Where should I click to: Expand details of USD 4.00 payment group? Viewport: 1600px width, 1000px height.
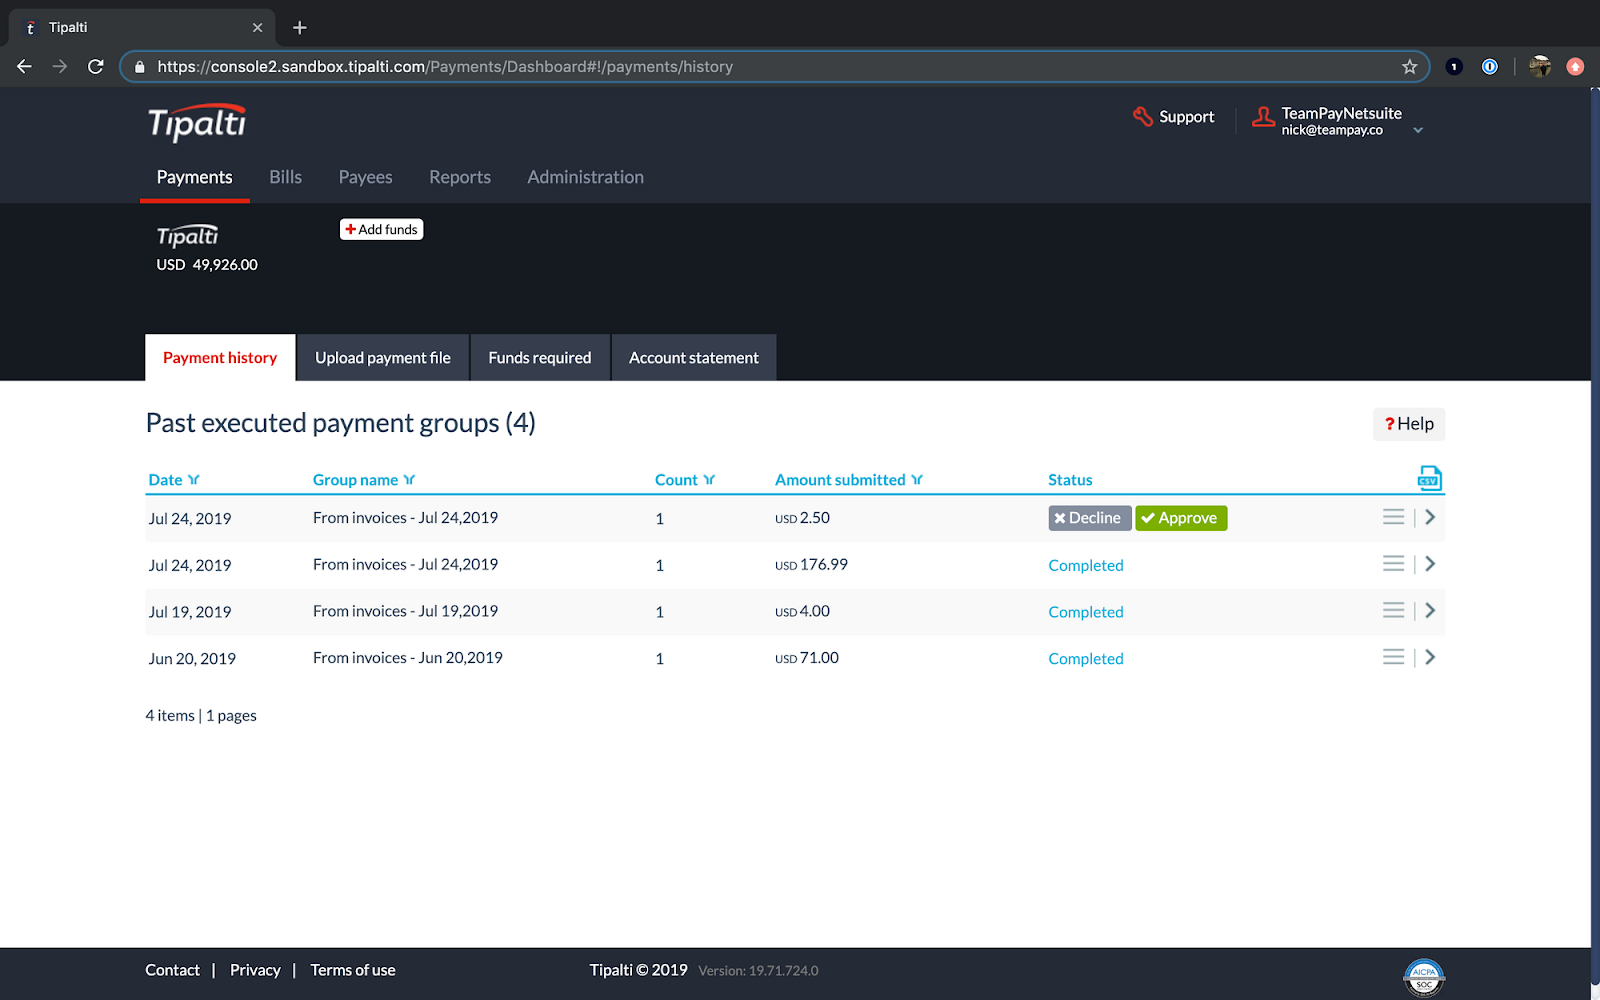click(x=1430, y=610)
